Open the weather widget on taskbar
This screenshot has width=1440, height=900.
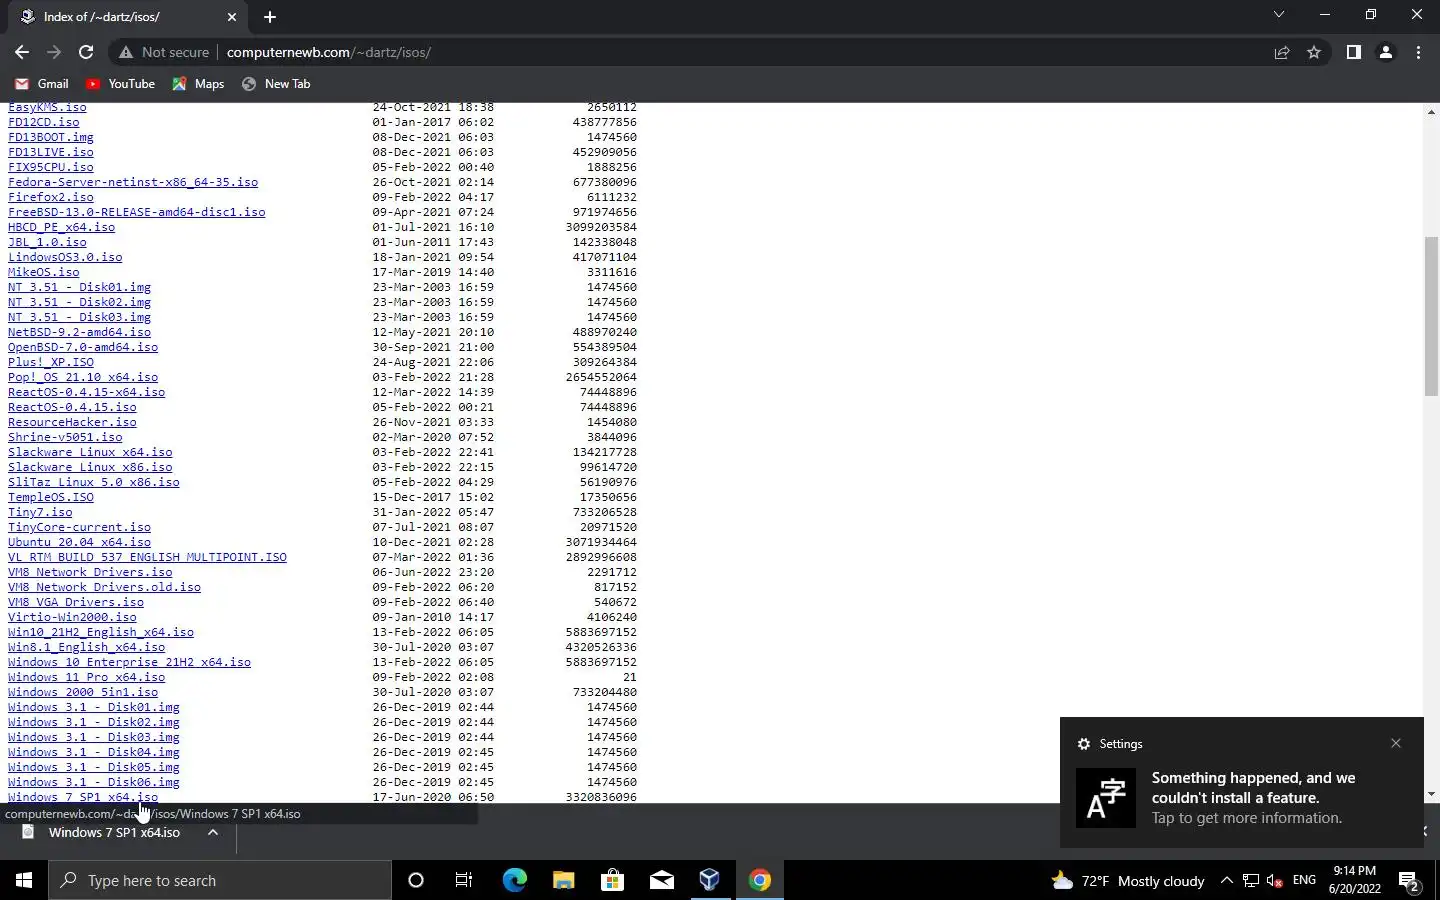tap(1128, 880)
